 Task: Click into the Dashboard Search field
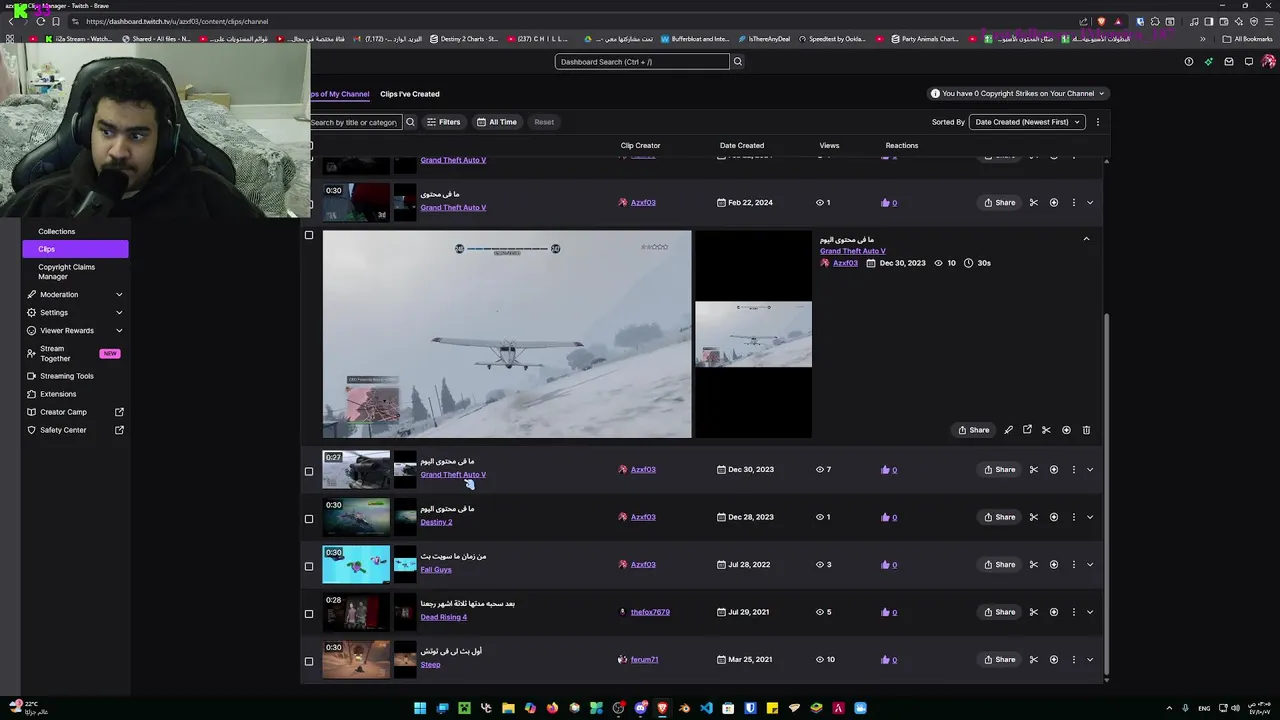pos(642,62)
